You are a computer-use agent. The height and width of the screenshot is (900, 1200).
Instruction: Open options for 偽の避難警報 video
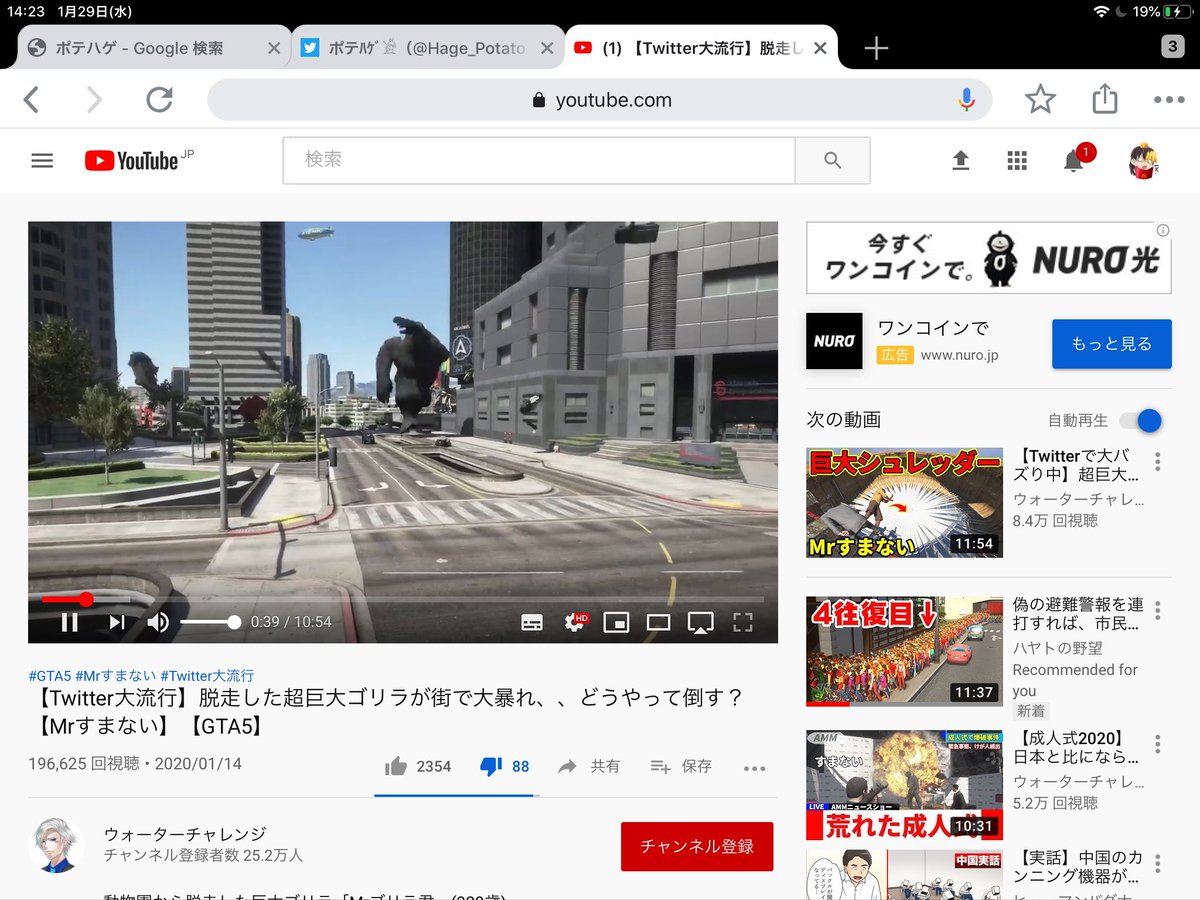click(x=1158, y=610)
